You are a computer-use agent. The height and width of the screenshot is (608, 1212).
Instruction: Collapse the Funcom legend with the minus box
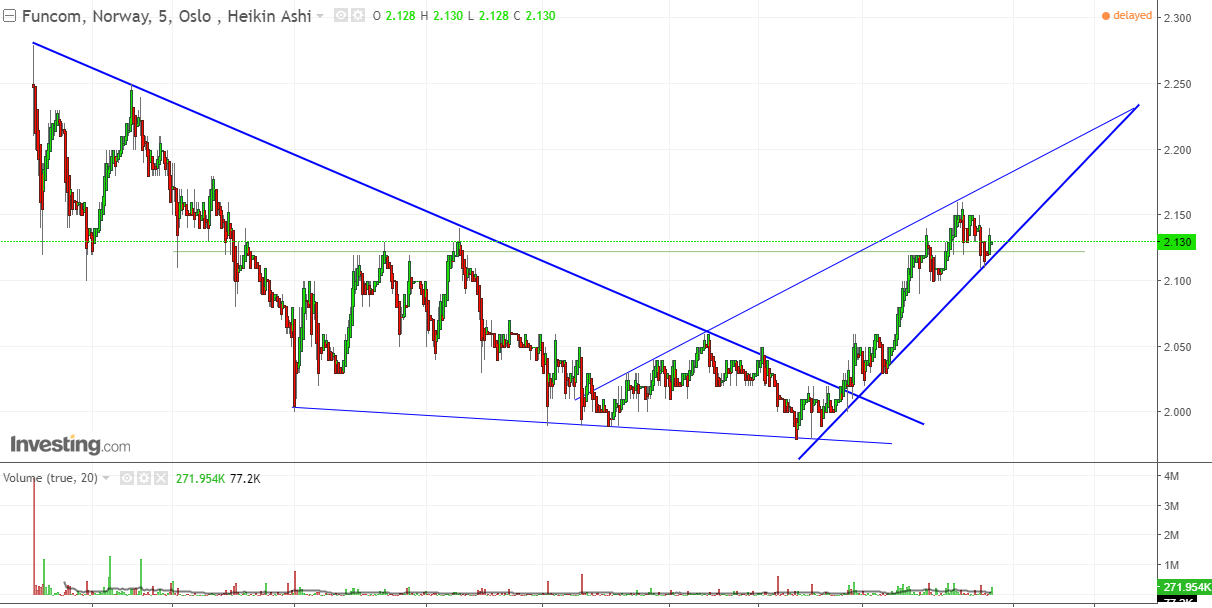(x=8, y=16)
